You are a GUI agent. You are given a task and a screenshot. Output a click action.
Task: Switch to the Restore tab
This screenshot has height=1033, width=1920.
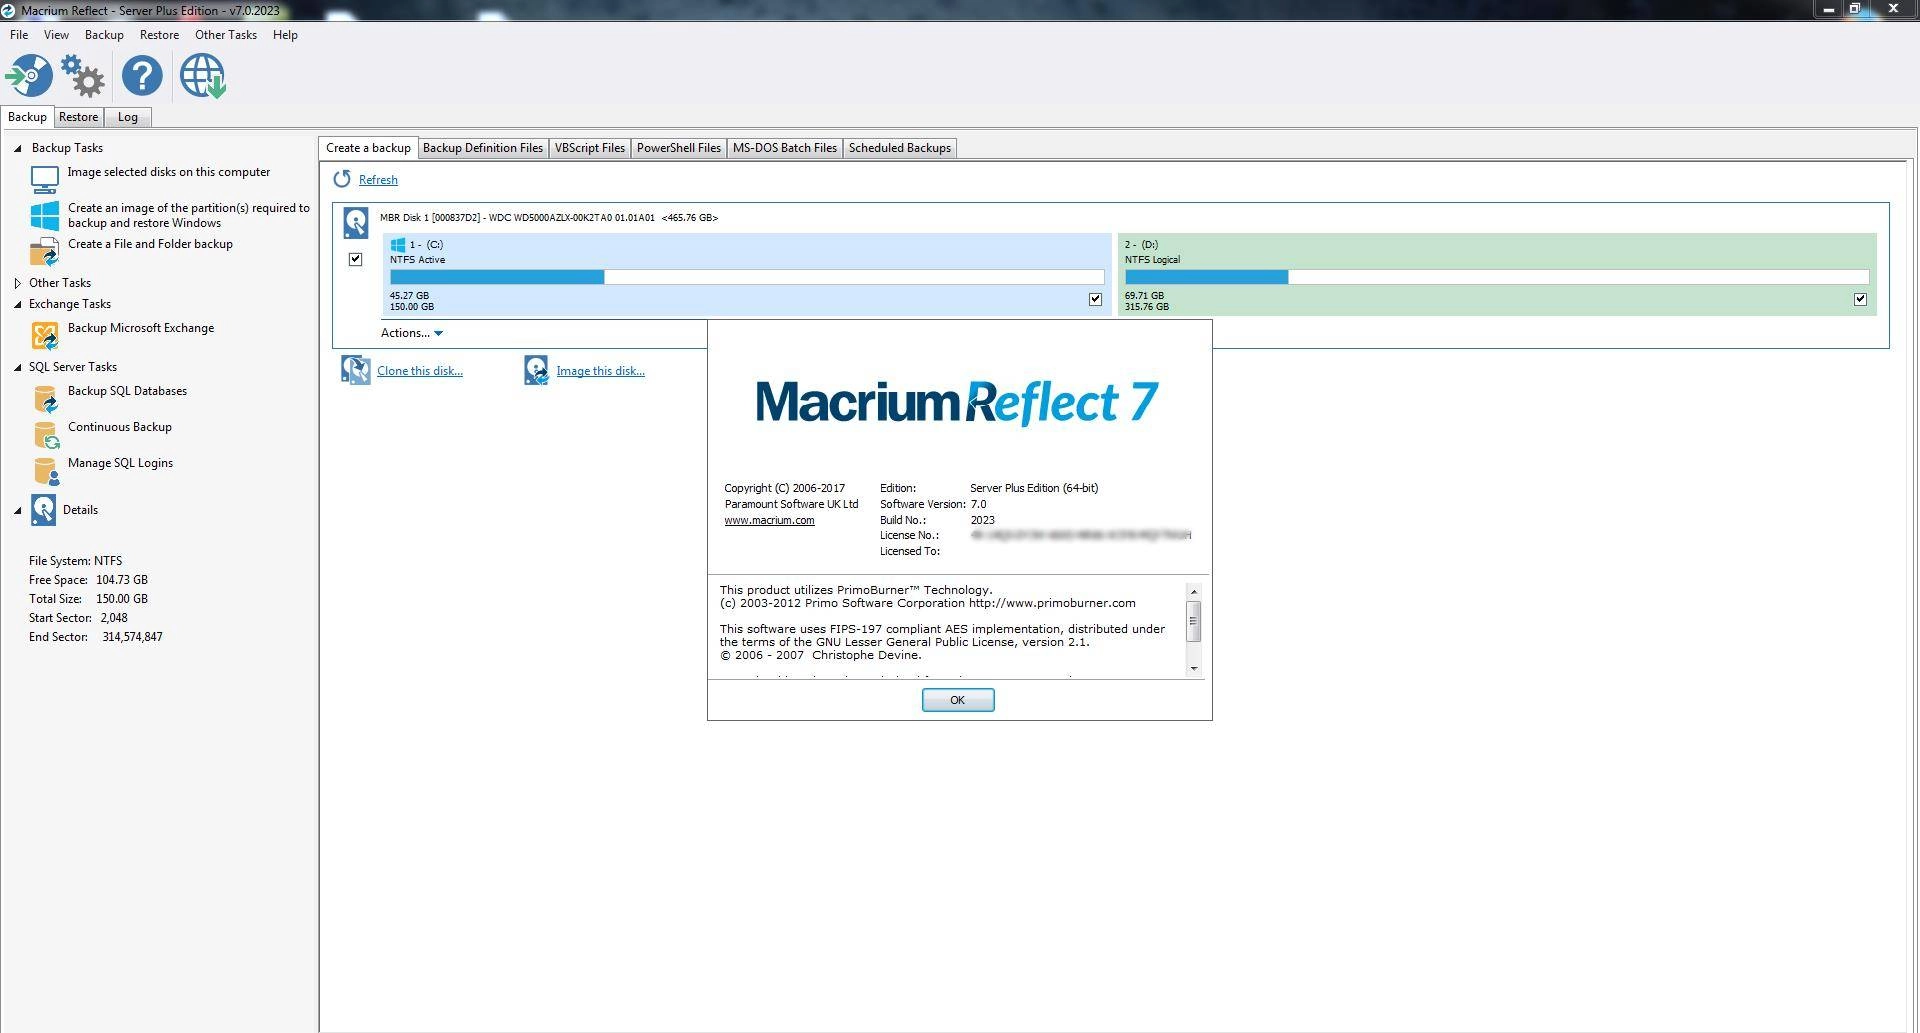[78, 117]
